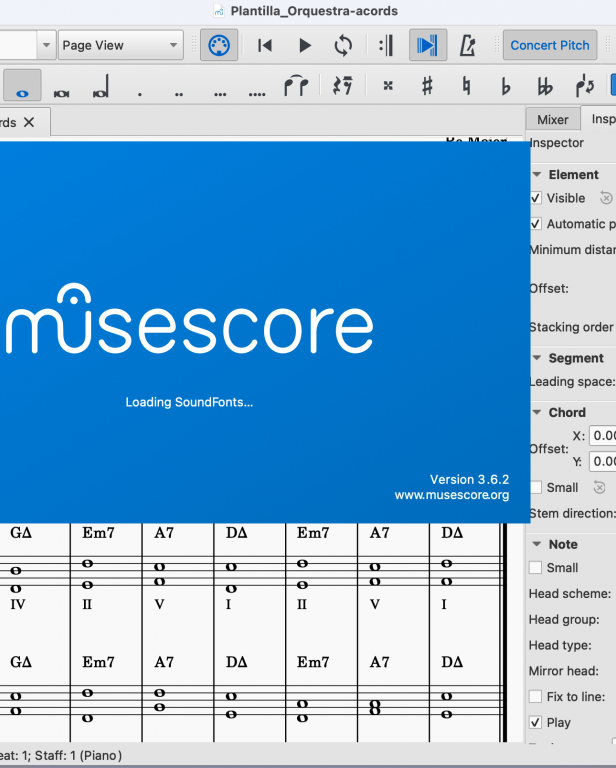Apply the double sharp accidental
Viewport: 616px width, 768px height.
388,86
